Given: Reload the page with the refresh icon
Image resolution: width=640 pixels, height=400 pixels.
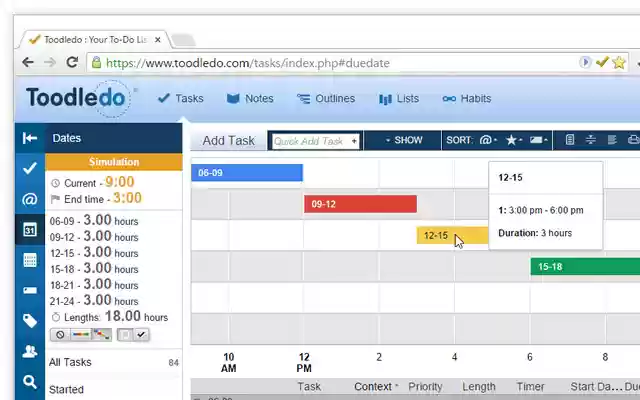Looking at the screenshot, I should tap(72, 62).
